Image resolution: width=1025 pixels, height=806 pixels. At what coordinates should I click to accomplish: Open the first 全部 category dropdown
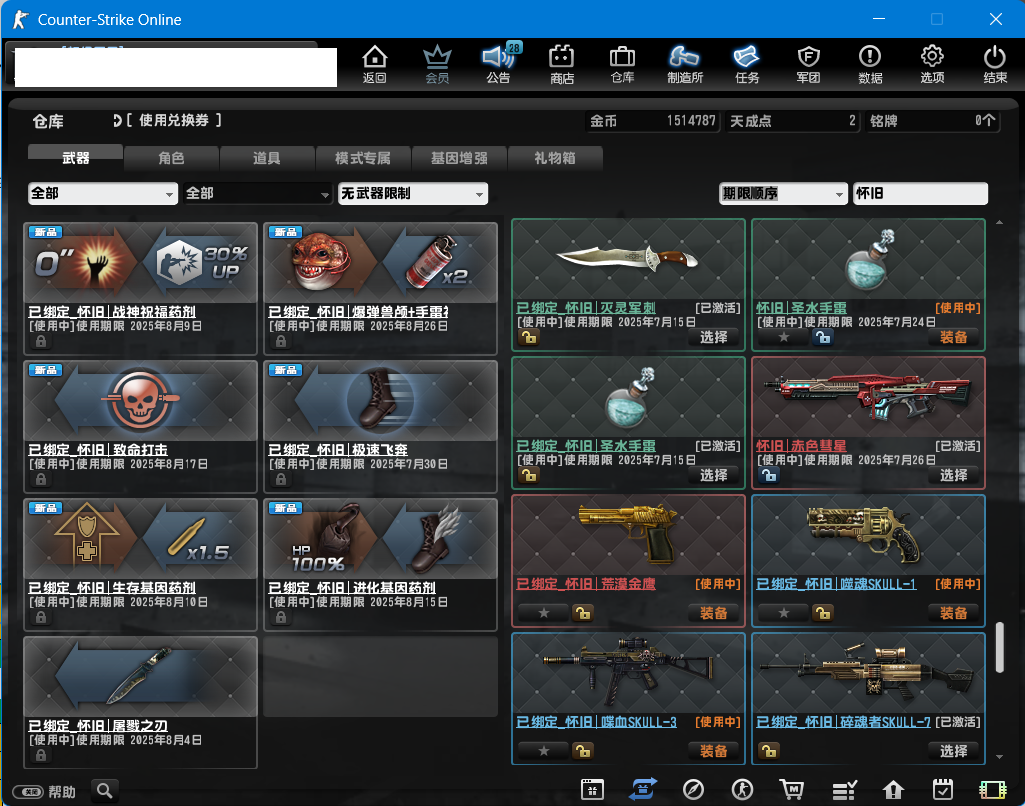click(x=103, y=193)
